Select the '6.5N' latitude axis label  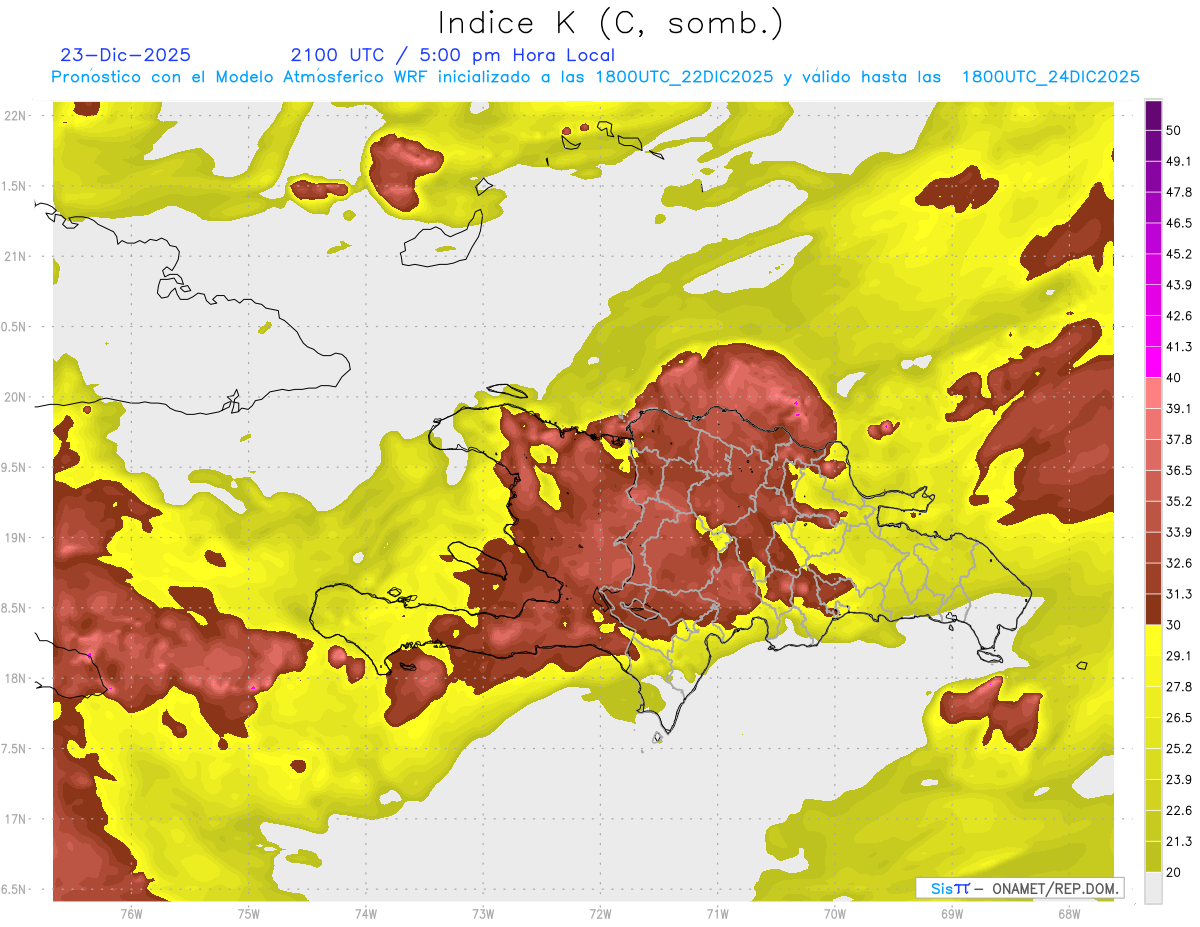(15, 890)
